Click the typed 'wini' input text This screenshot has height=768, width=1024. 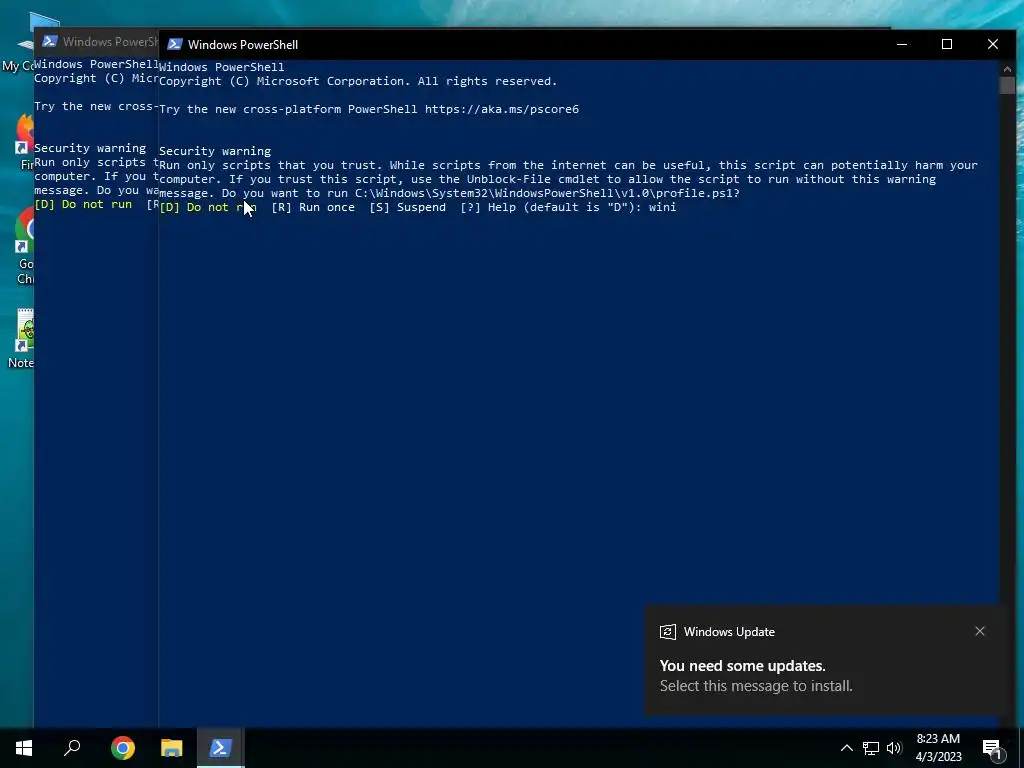click(x=662, y=207)
